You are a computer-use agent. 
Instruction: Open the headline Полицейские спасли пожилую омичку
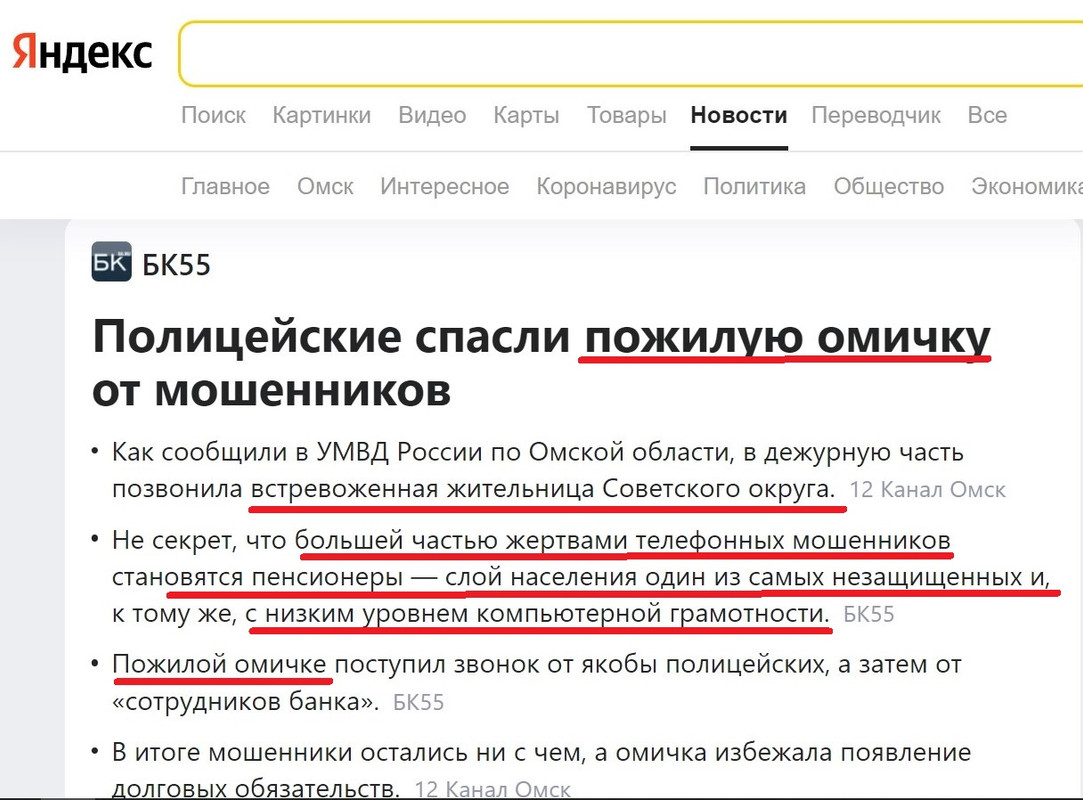pyautogui.click(x=542, y=363)
